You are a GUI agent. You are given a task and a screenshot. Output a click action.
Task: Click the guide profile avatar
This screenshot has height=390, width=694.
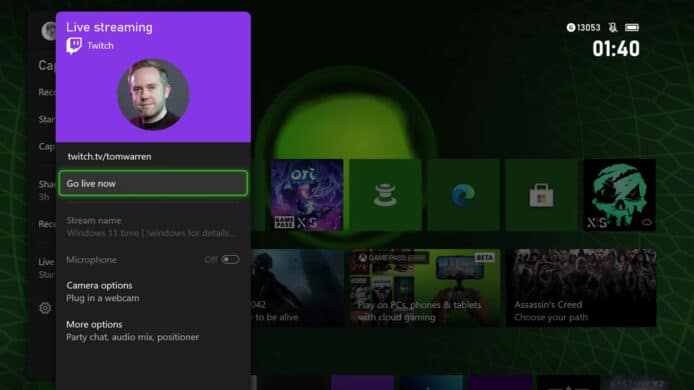coord(49,31)
